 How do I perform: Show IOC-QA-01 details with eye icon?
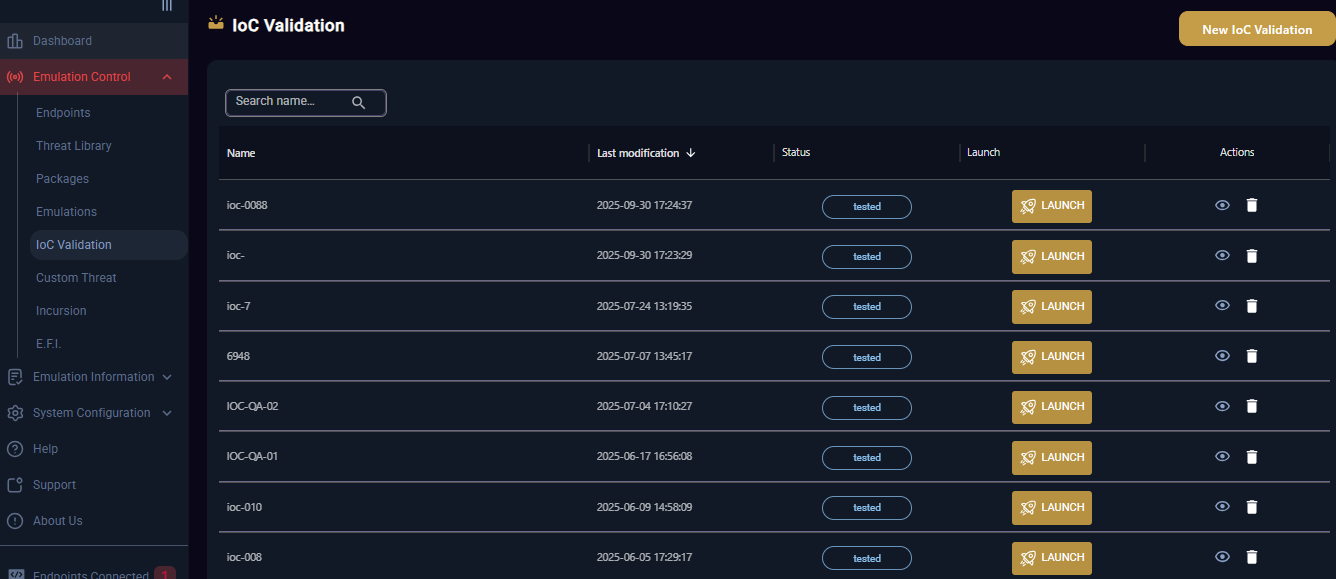1222,456
